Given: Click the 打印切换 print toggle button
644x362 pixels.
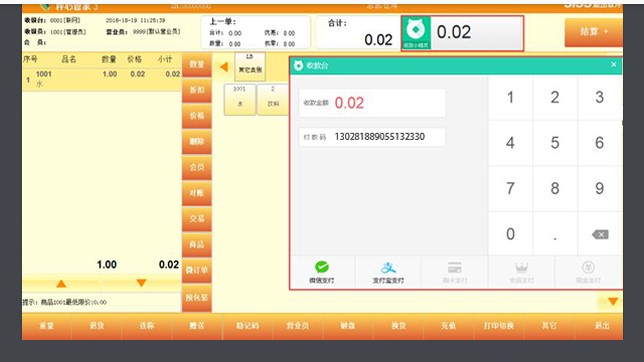Looking at the screenshot, I should coord(499,326).
